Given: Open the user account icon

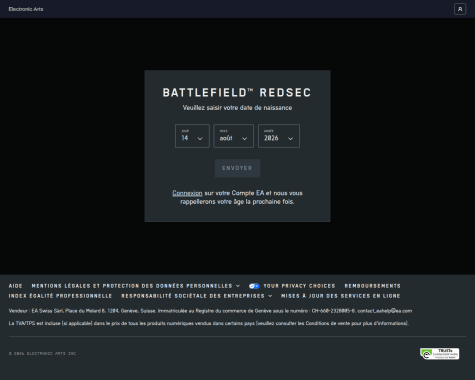Looking at the screenshot, I should pos(460,9).
